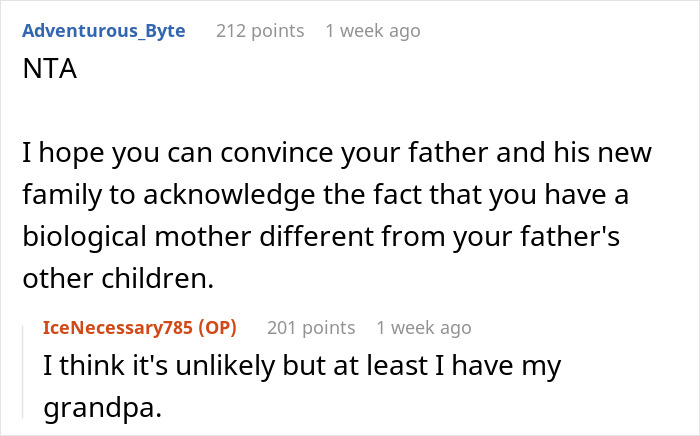Open the top comment's 1 week ago timestamp

(372, 31)
